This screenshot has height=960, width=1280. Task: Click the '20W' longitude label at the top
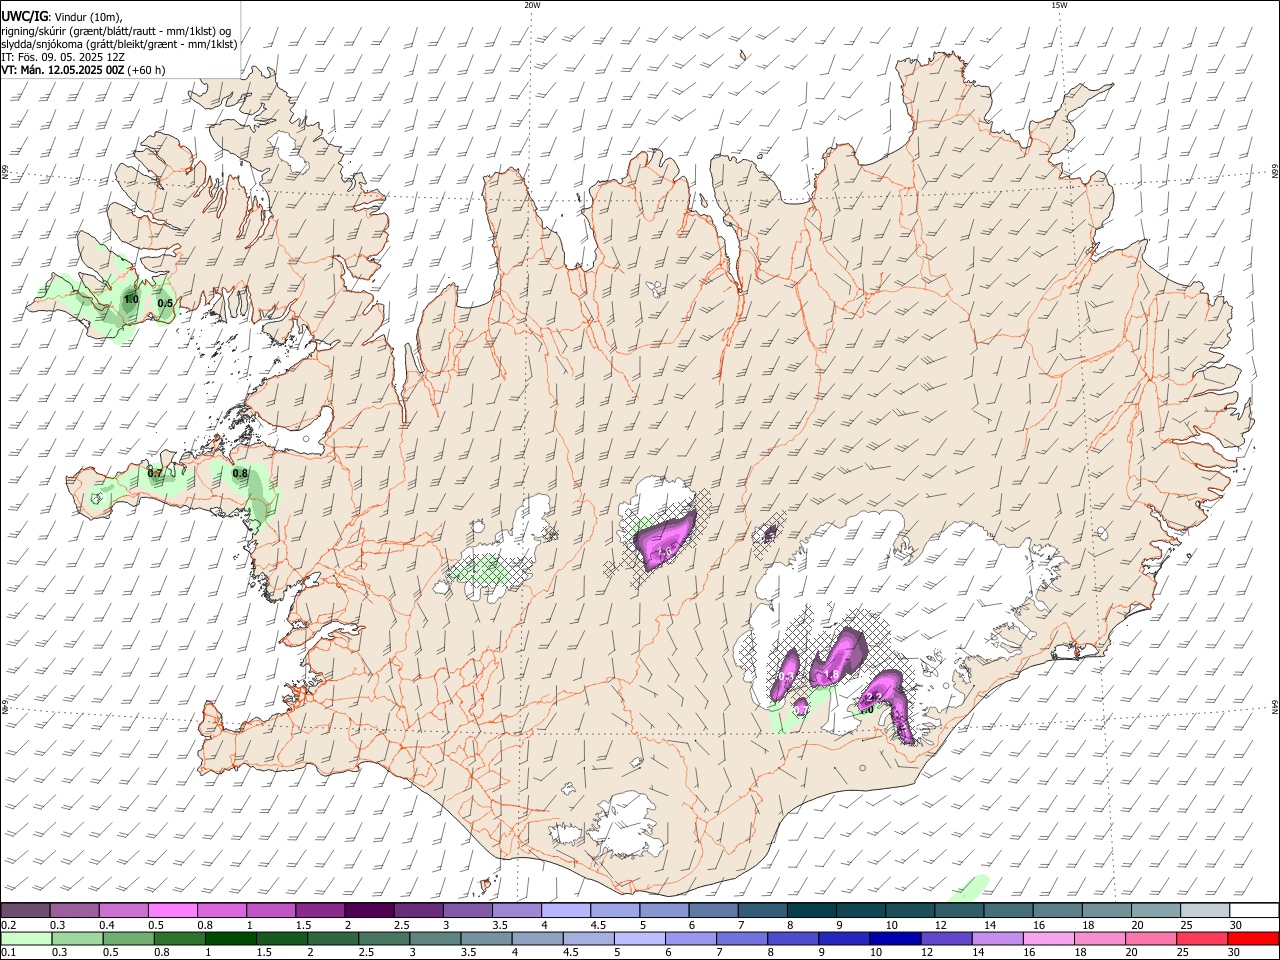coord(532,5)
